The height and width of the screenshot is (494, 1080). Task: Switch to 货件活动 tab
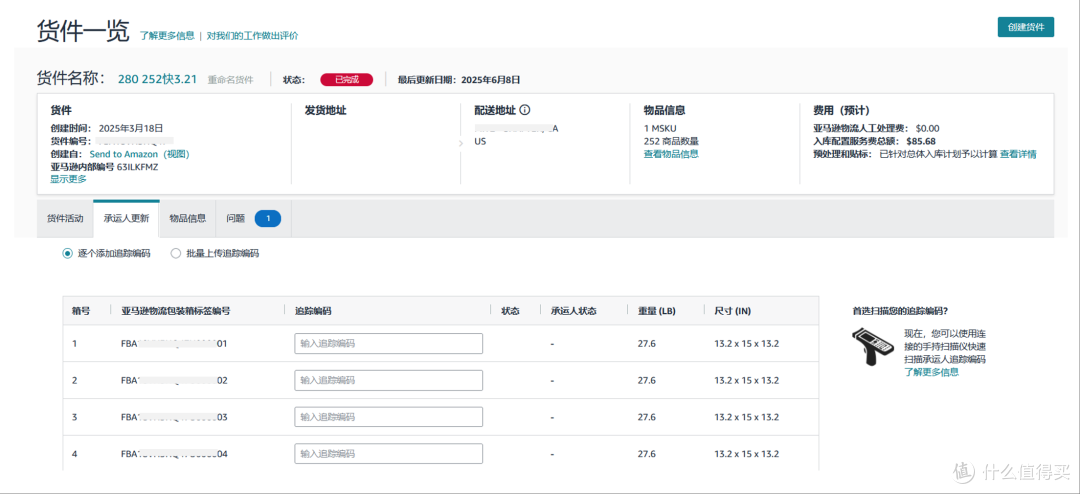click(x=65, y=218)
